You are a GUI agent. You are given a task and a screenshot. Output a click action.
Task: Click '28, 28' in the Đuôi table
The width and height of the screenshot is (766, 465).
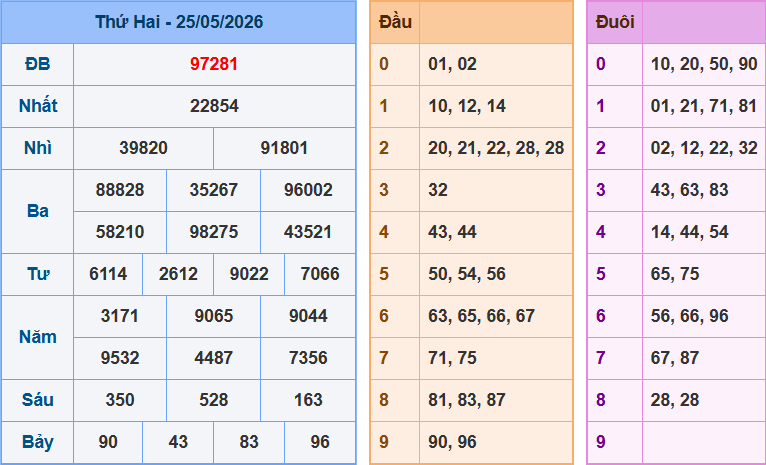[x=675, y=400]
